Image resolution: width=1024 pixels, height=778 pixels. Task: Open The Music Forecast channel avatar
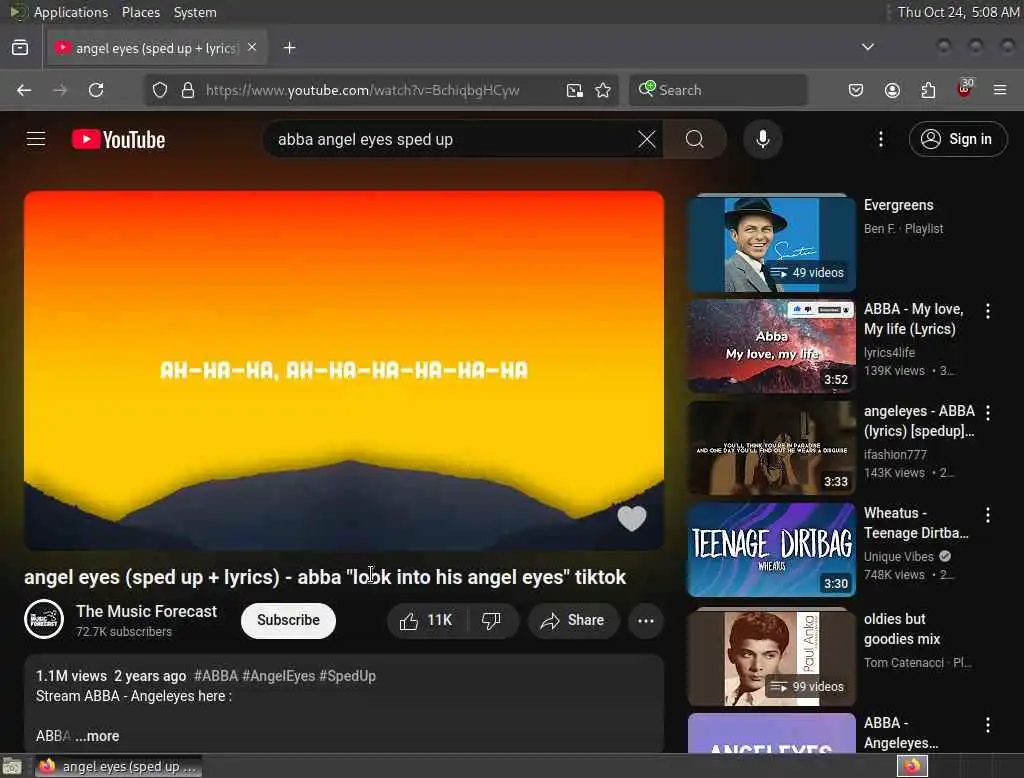point(44,619)
